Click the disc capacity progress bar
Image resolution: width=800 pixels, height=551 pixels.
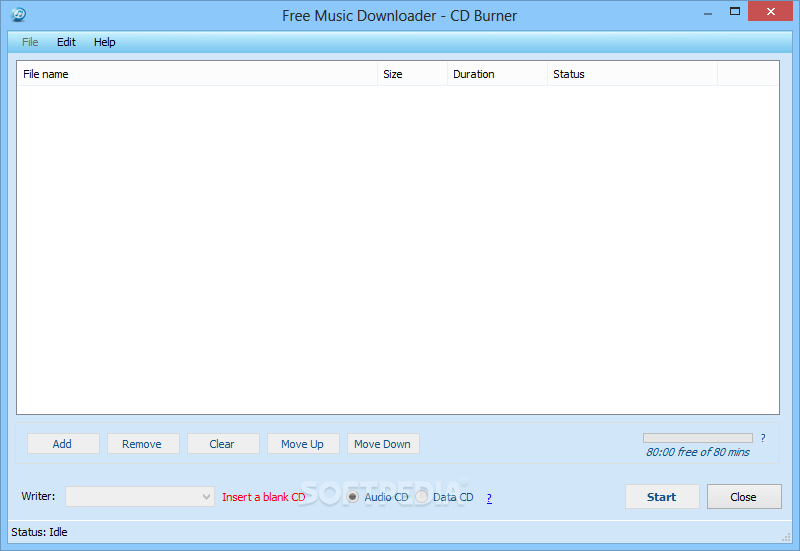697,438
